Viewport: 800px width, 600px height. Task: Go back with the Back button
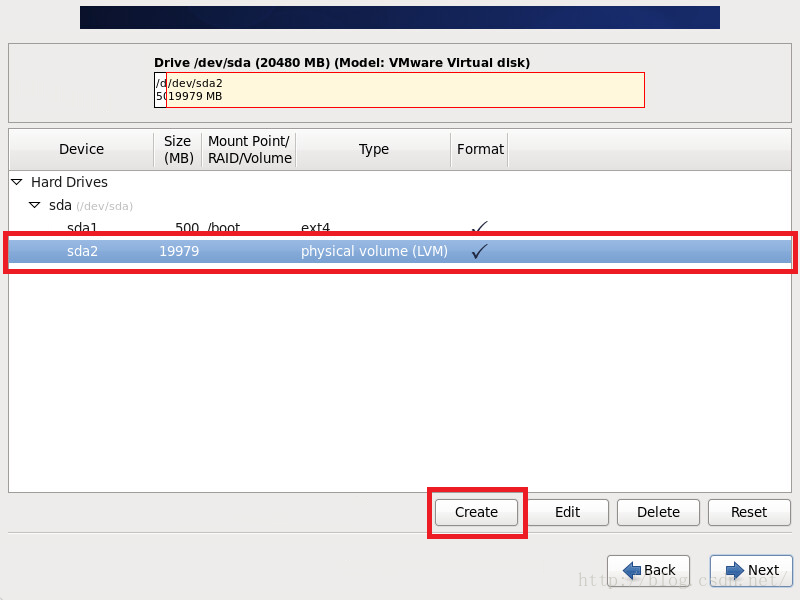(x=648, y=569)
